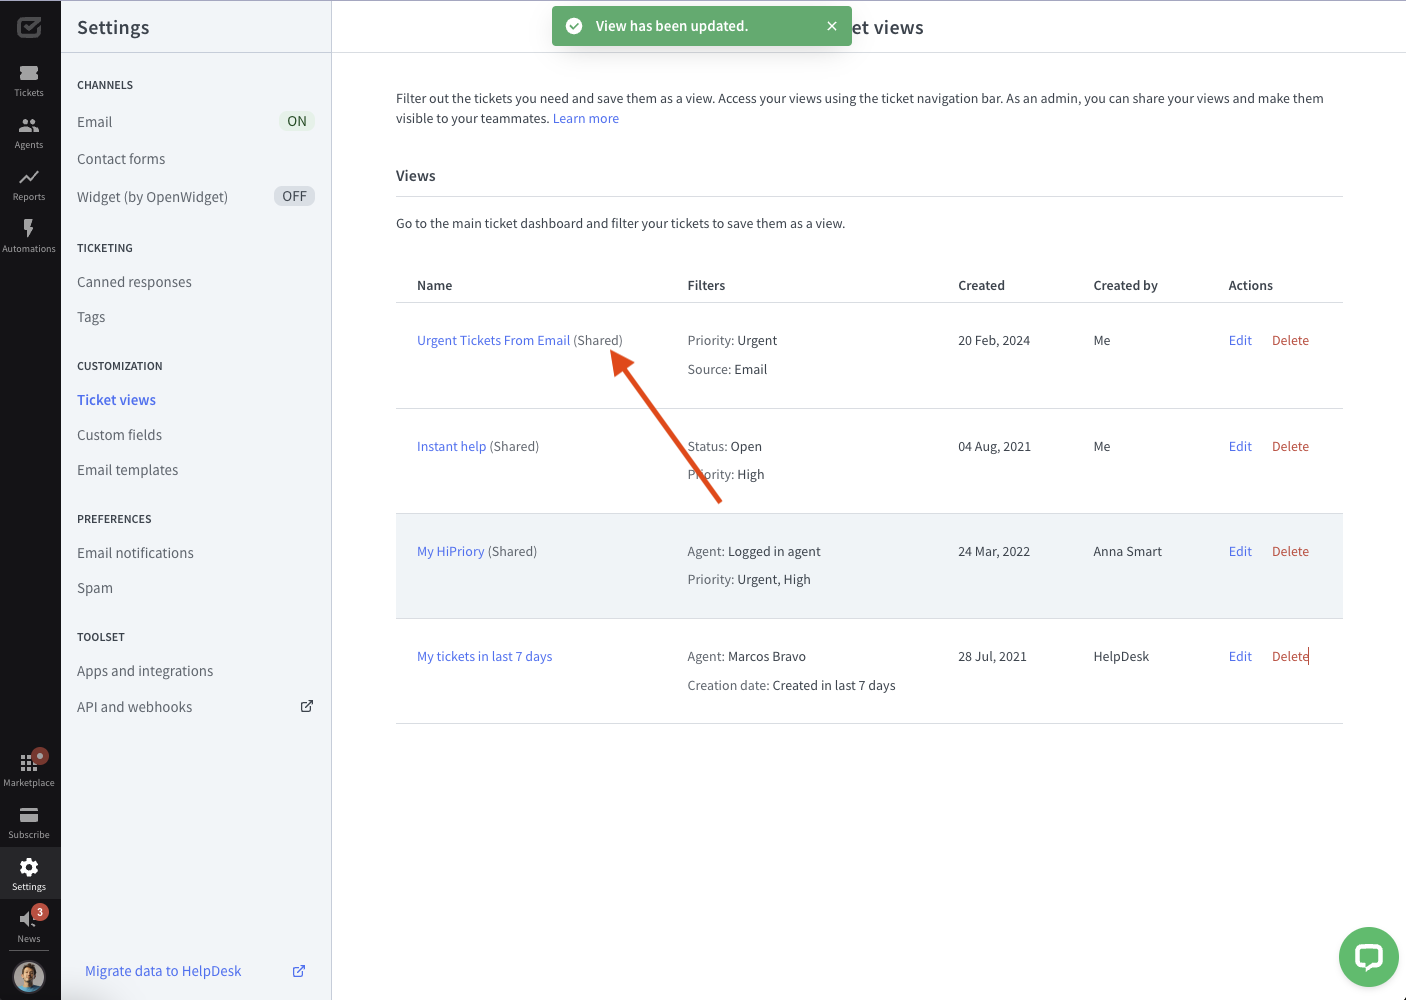This screenshot has width=1406, height=1000.
Task: Open the Subscribe section icon
Action: pyautogui.click(x=29, y=815)
